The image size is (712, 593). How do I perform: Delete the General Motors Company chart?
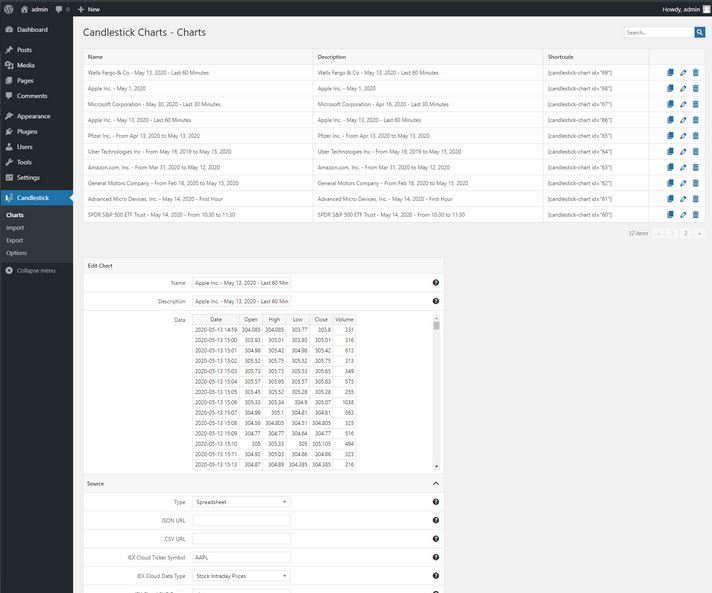(696, 183)
